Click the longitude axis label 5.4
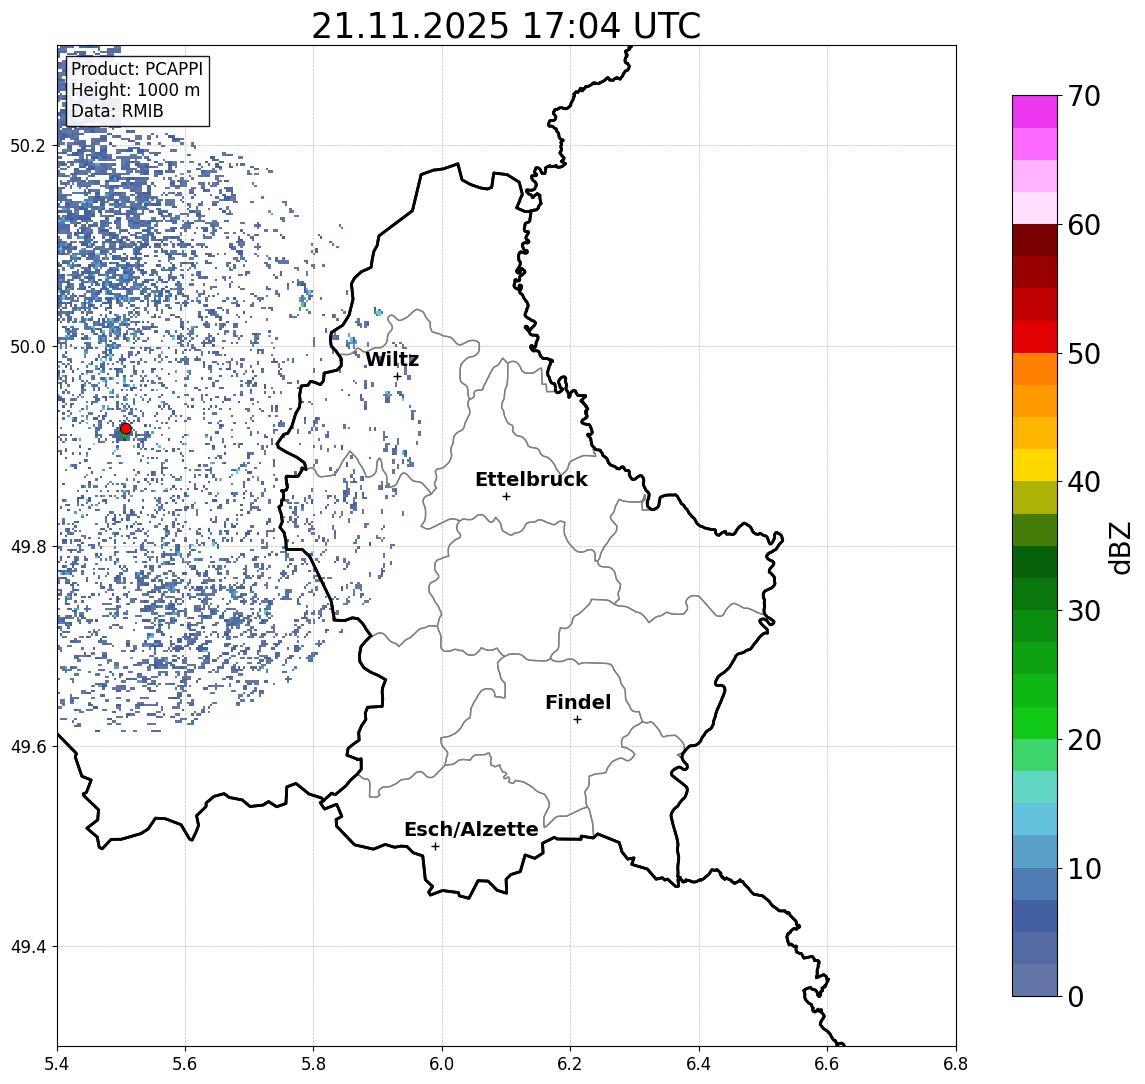The width and height of the screenshot is (1145, 1084). point(57,1064)
